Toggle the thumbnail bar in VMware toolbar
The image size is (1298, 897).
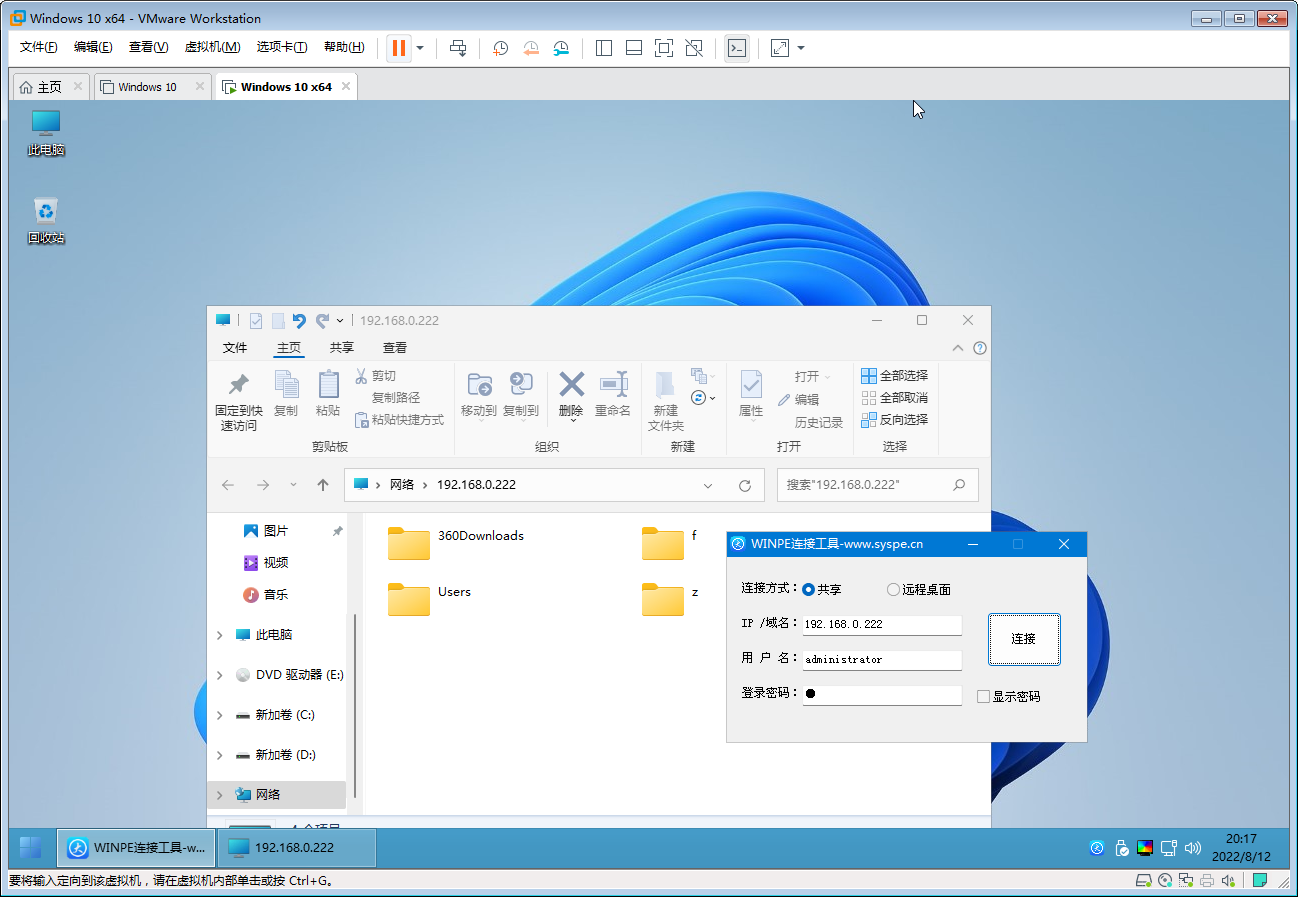pos(634,48)
